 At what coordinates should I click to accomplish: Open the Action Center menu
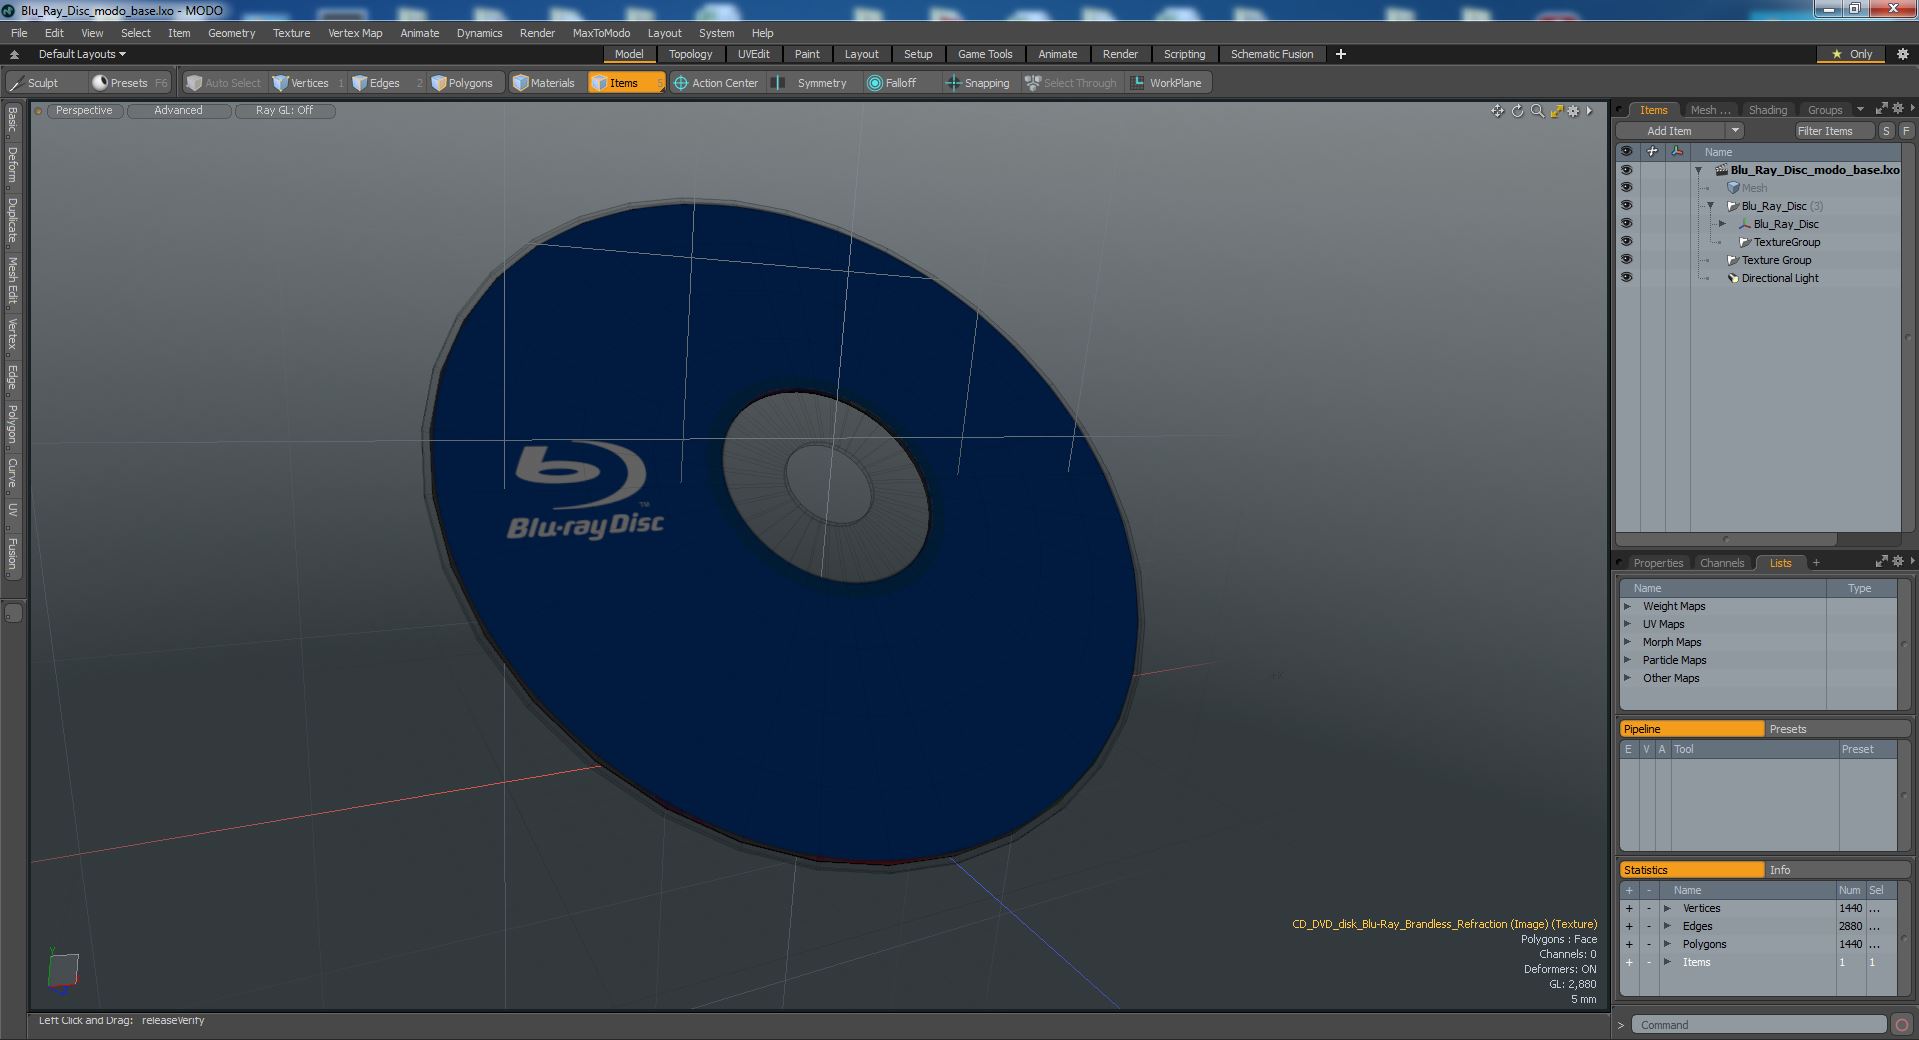pyautogui.click(x=716, y=83)
